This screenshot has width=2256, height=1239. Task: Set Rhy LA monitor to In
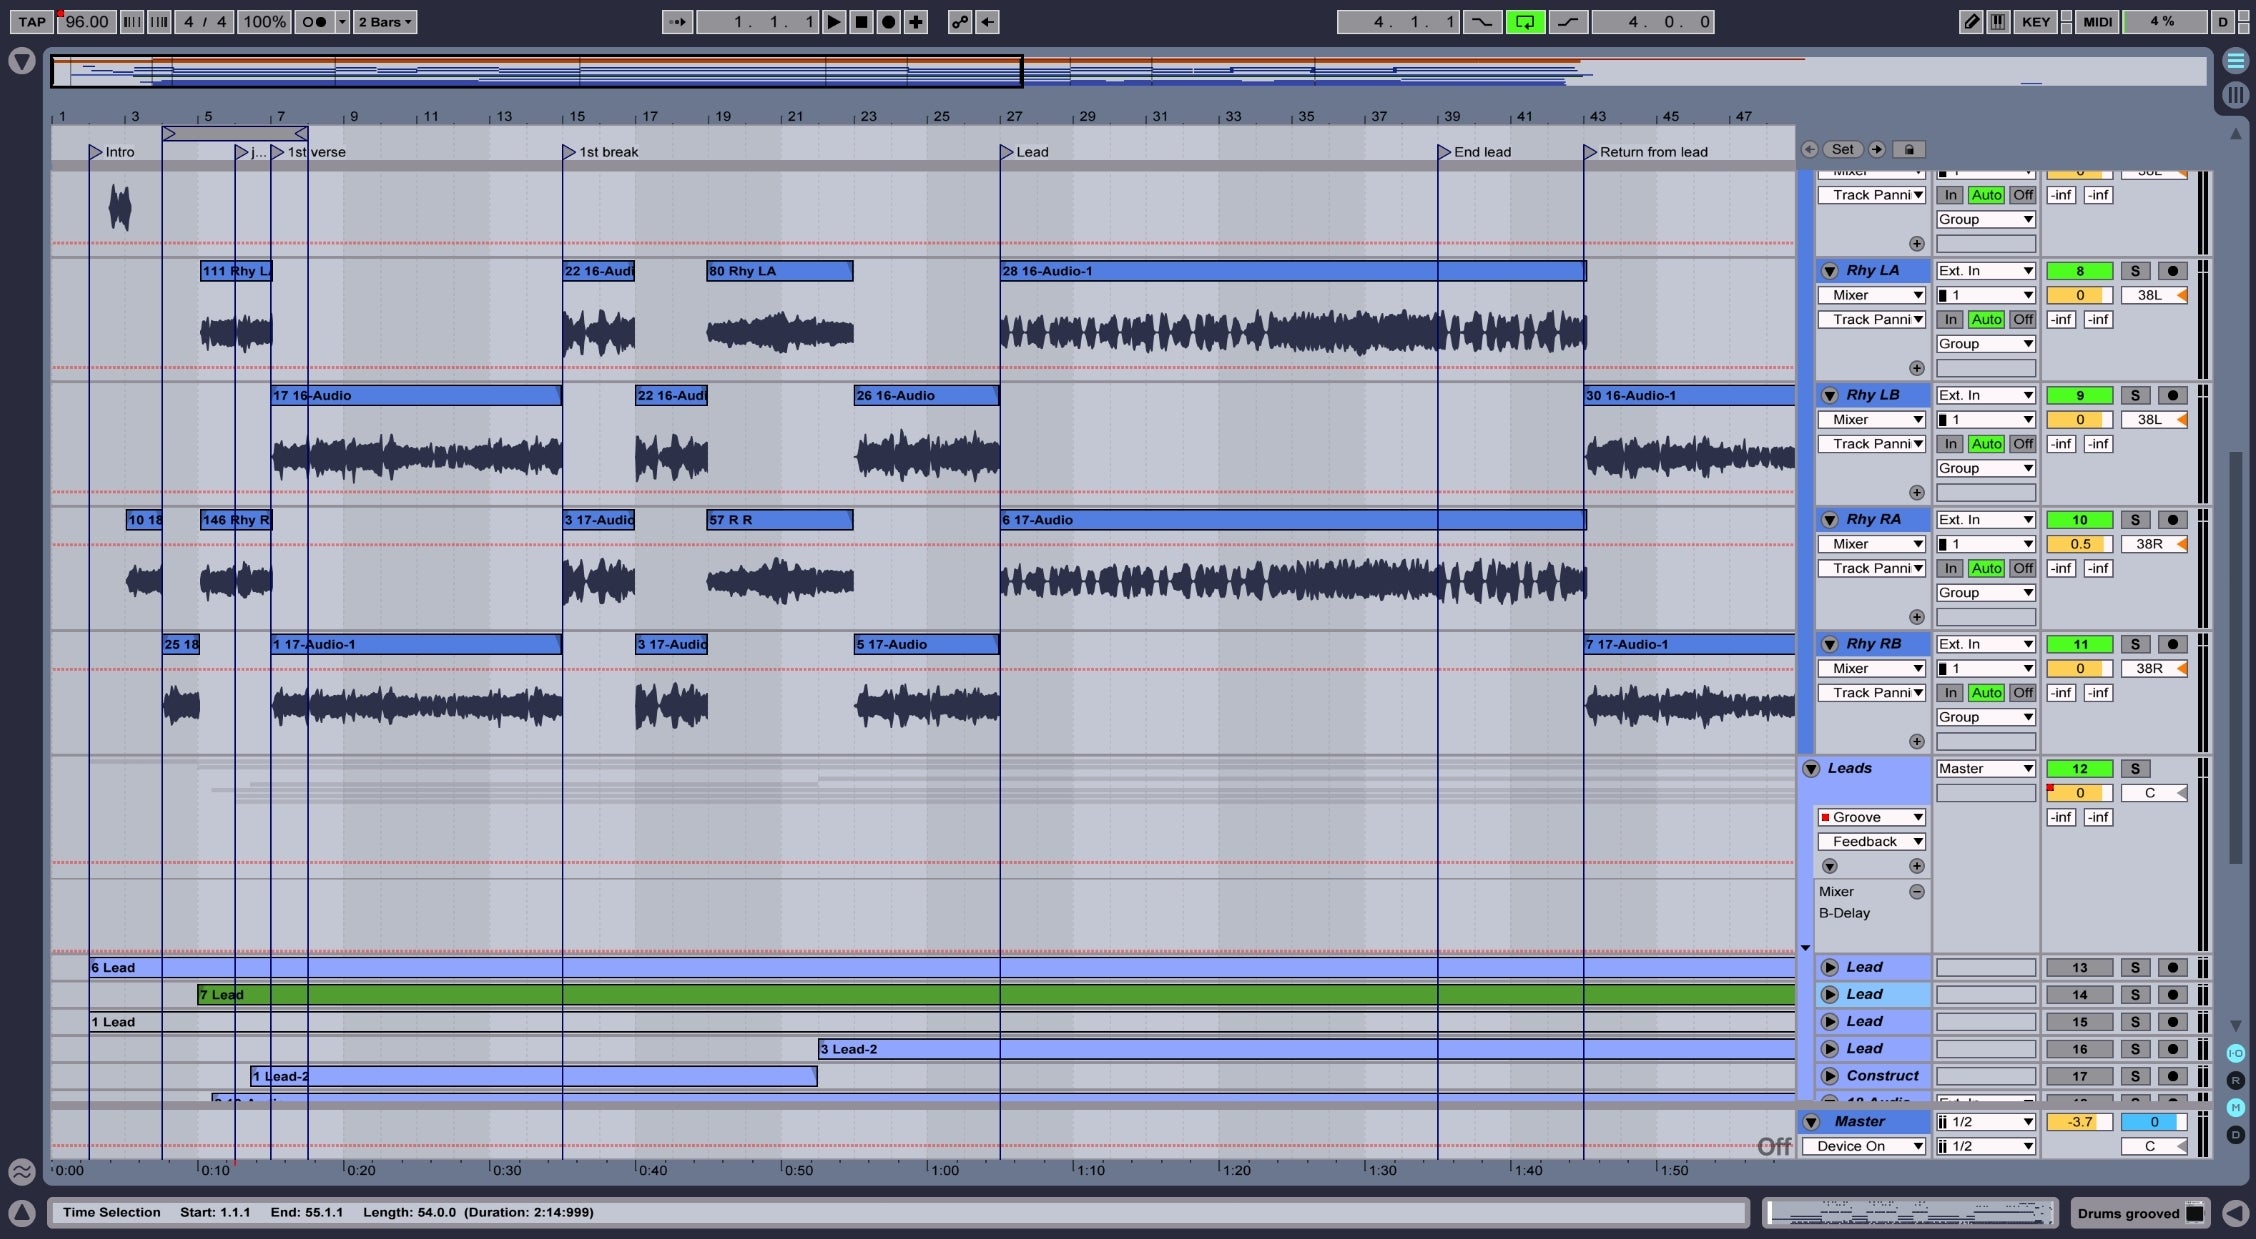(1950, 320)
